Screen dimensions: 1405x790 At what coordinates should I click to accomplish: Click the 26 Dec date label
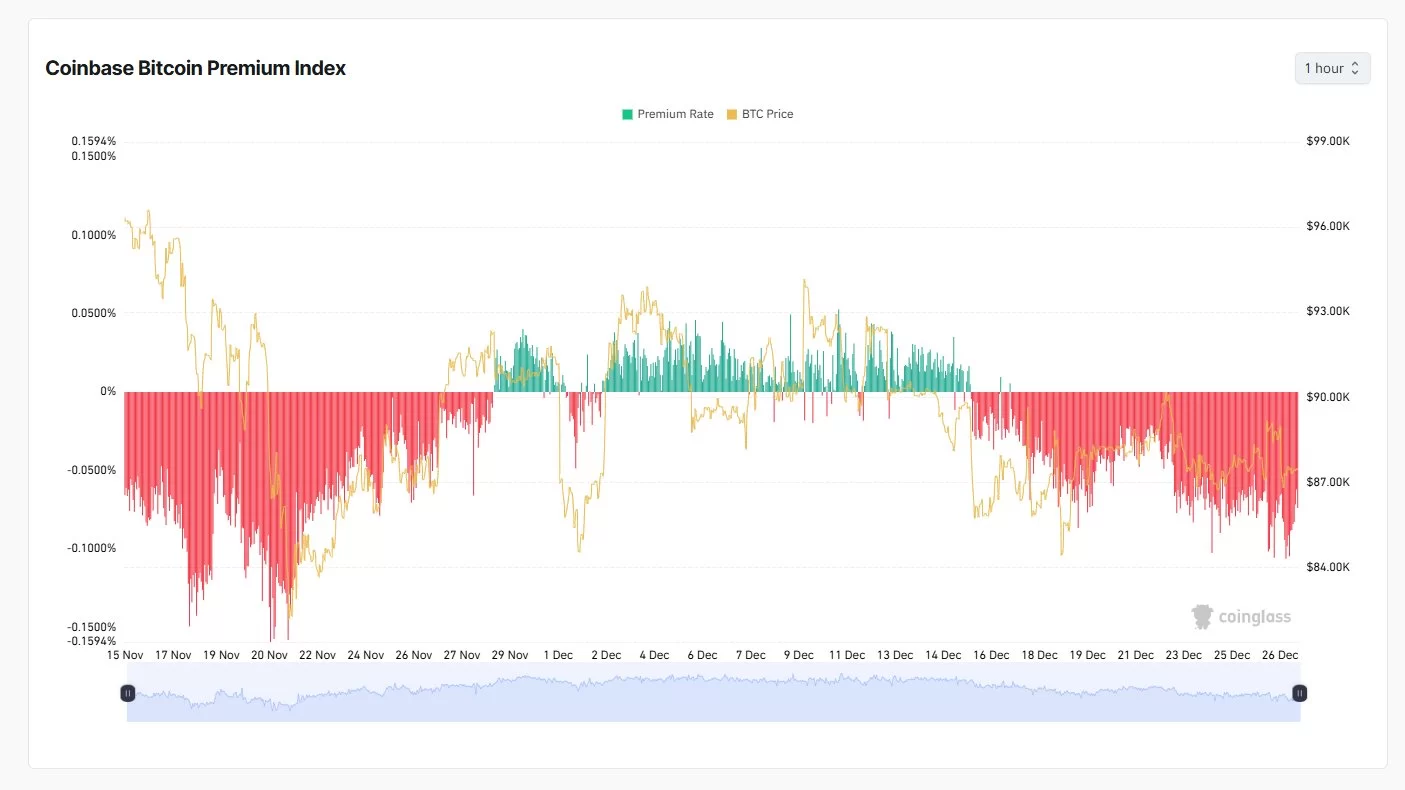[1279, 655]
